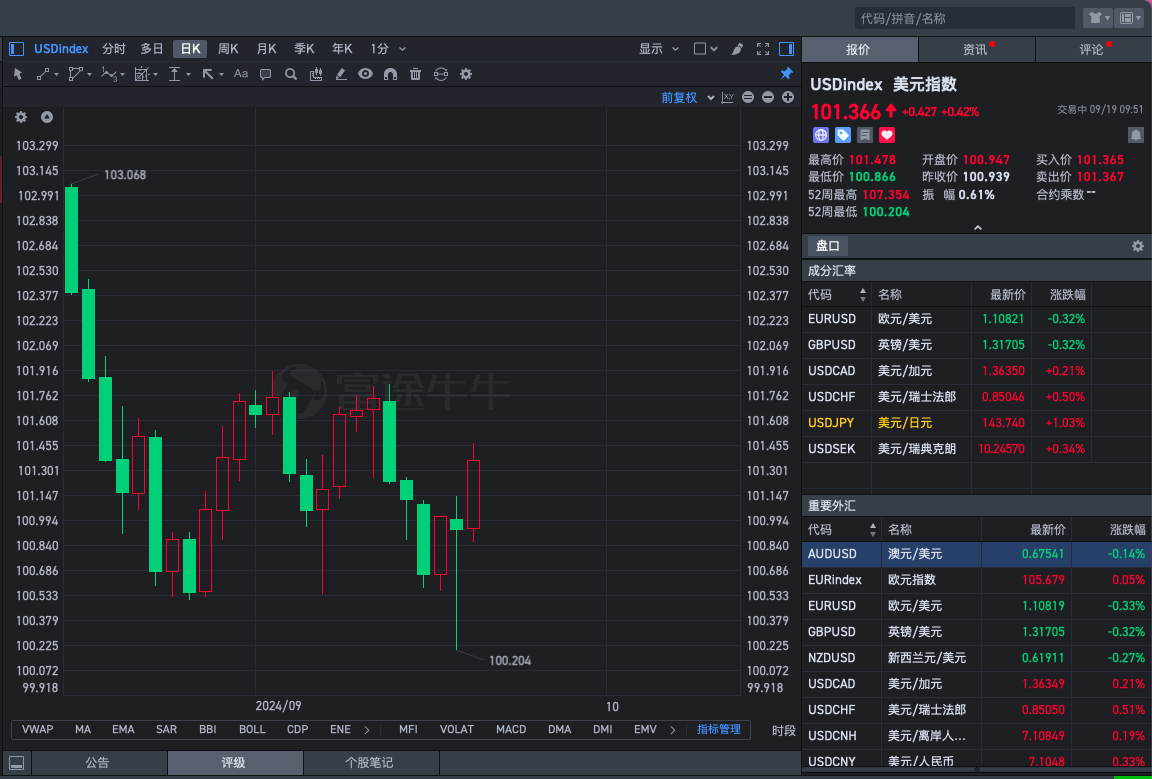
Task: Select the 评级 bottom tab
Action: point(235,763)
